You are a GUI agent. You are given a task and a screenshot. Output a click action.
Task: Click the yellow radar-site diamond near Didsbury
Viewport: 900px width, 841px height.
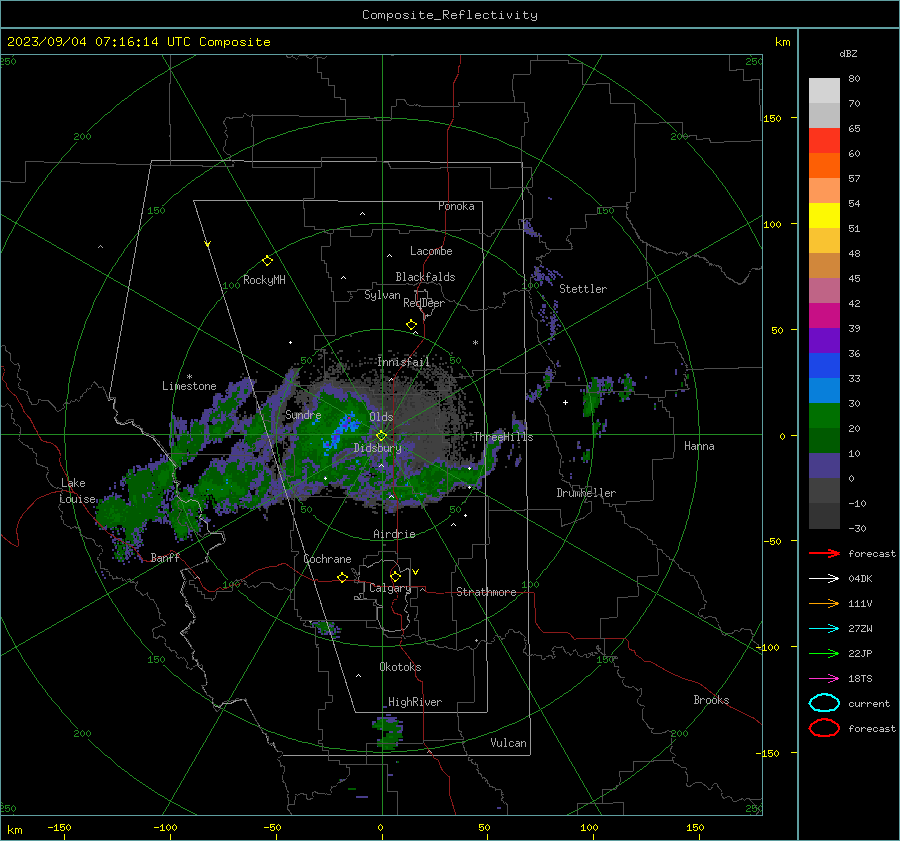point(381,436)
